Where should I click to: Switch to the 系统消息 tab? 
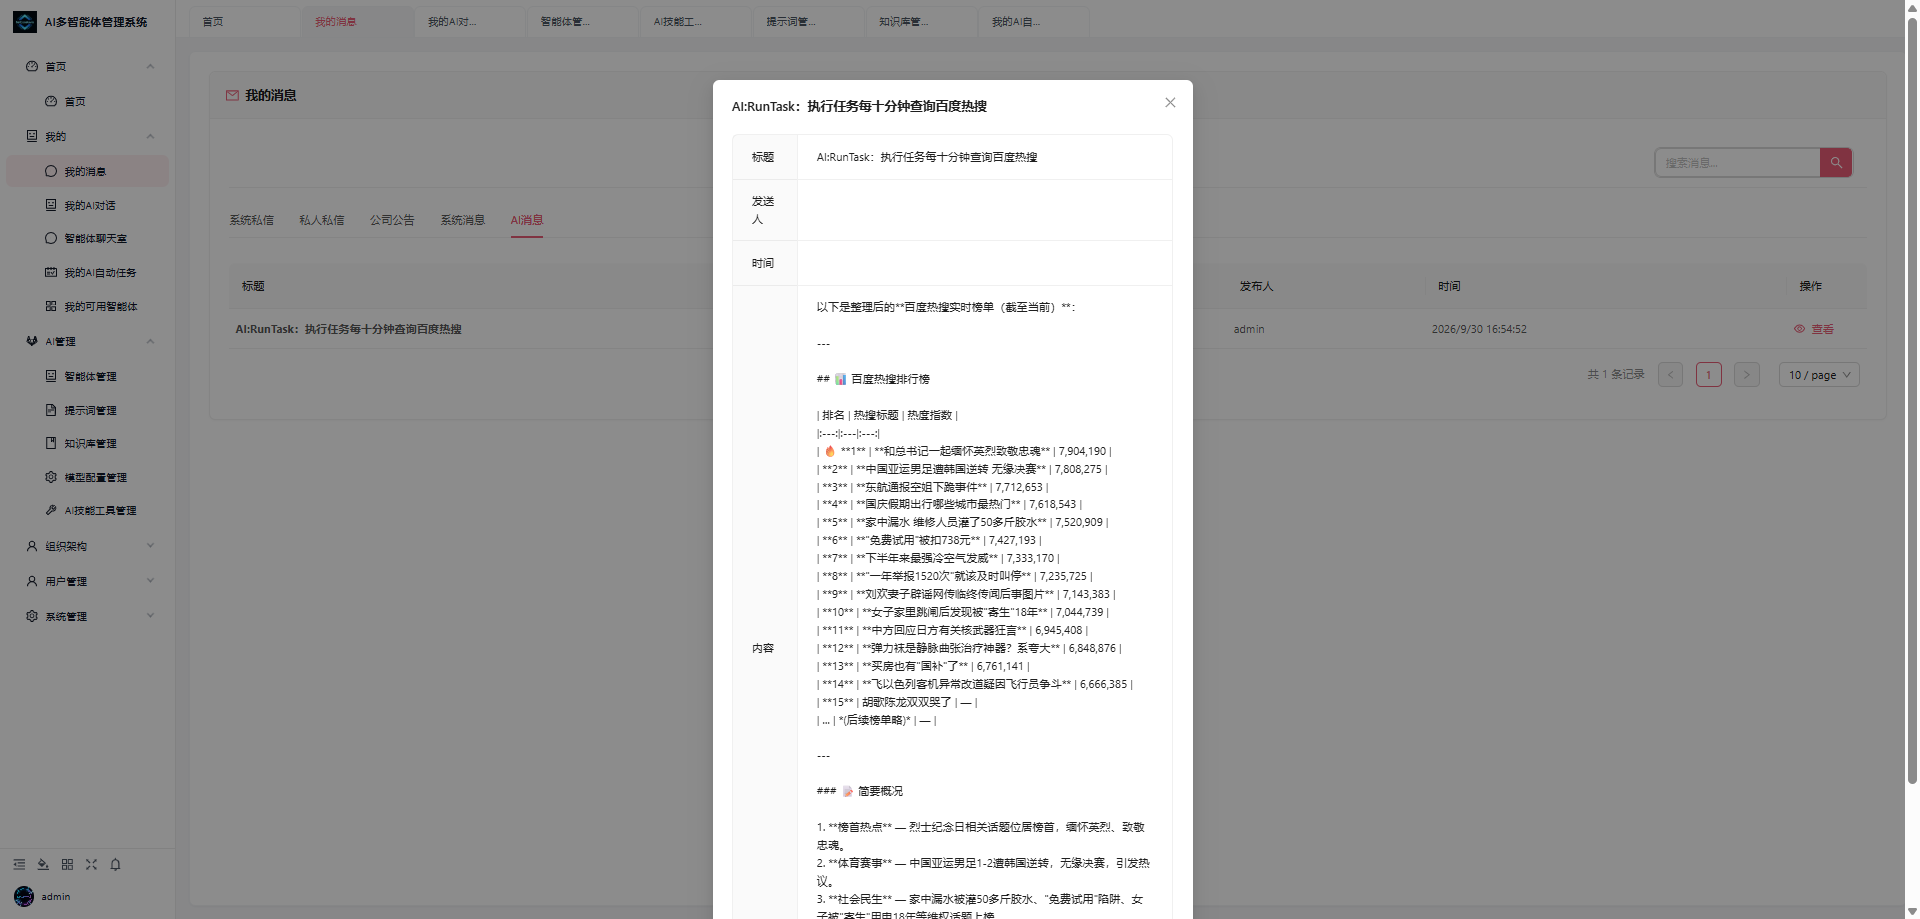click(462, 220)
